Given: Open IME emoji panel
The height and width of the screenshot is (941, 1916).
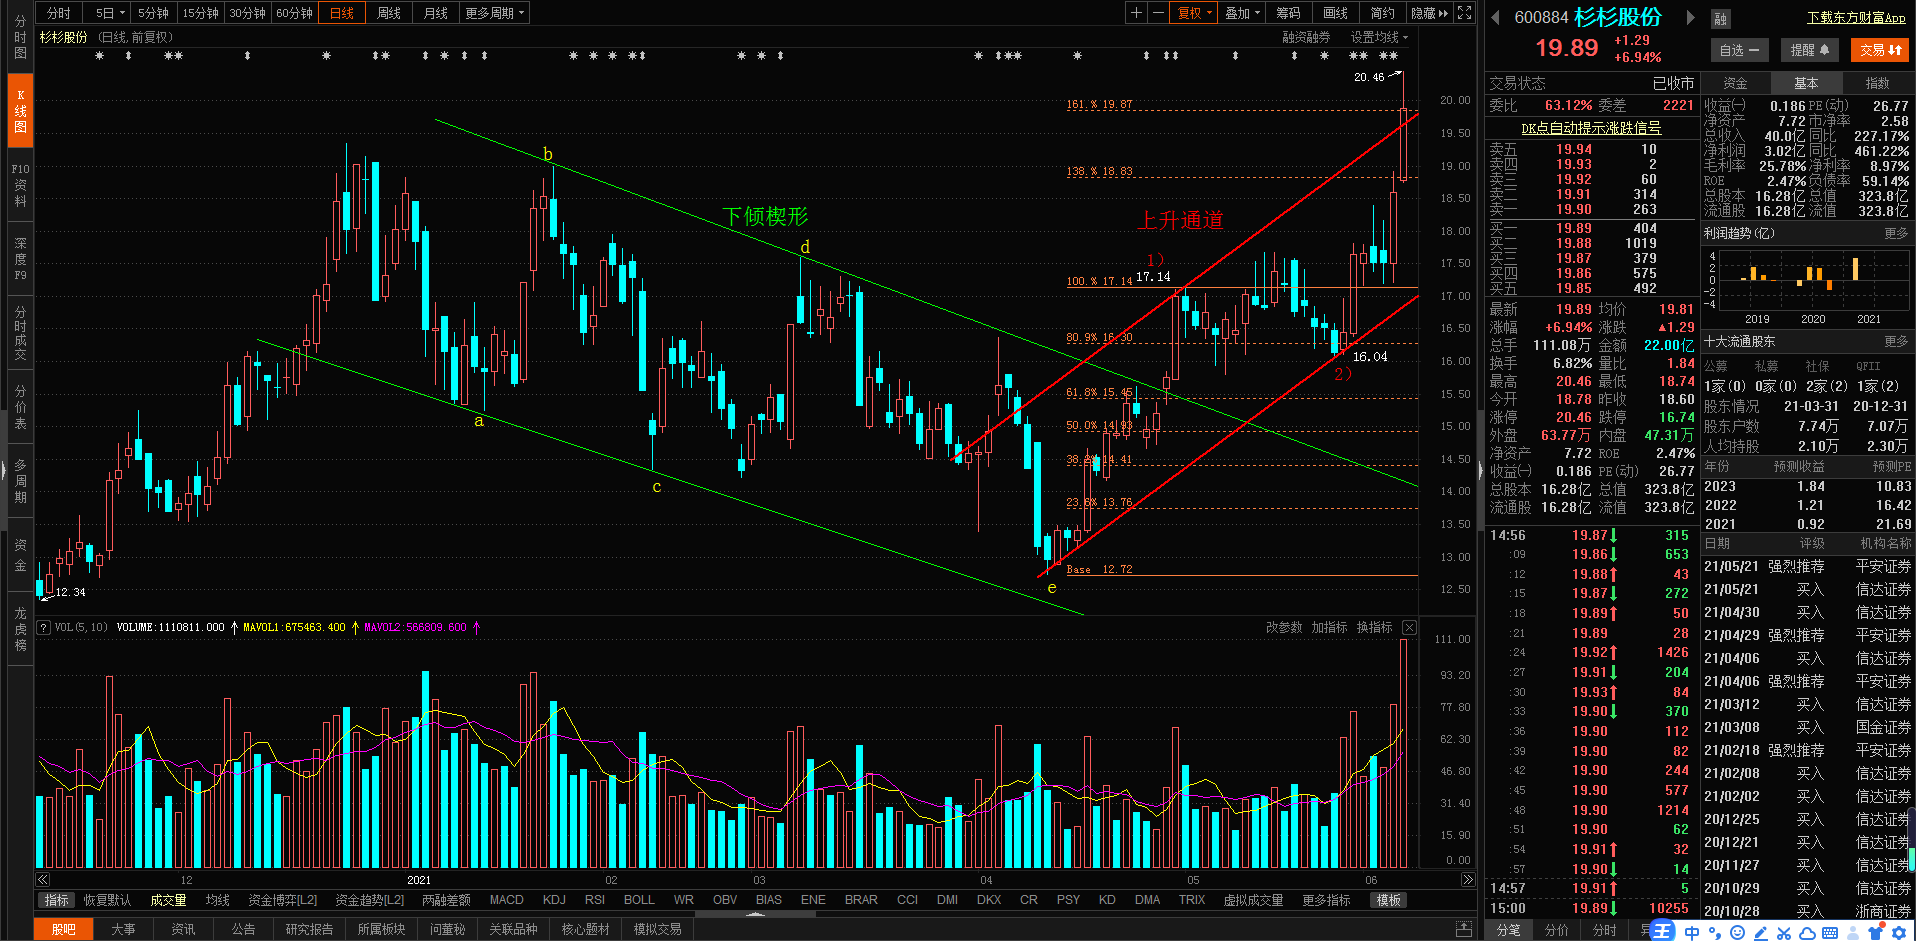Looking at the screenshot, I should pos(1737,932).
